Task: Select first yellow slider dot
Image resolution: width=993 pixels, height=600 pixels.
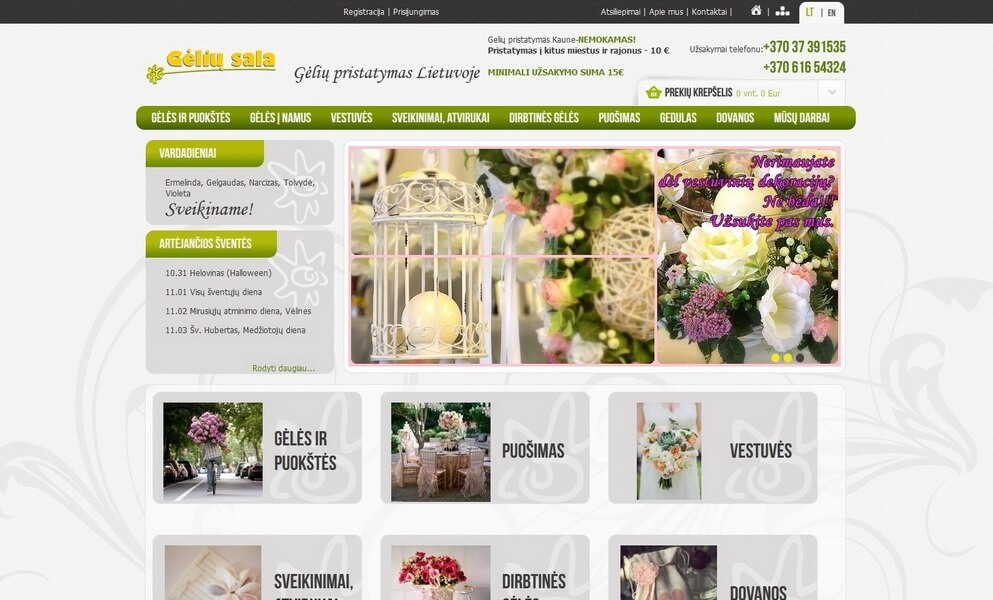Action: point(775,357)
